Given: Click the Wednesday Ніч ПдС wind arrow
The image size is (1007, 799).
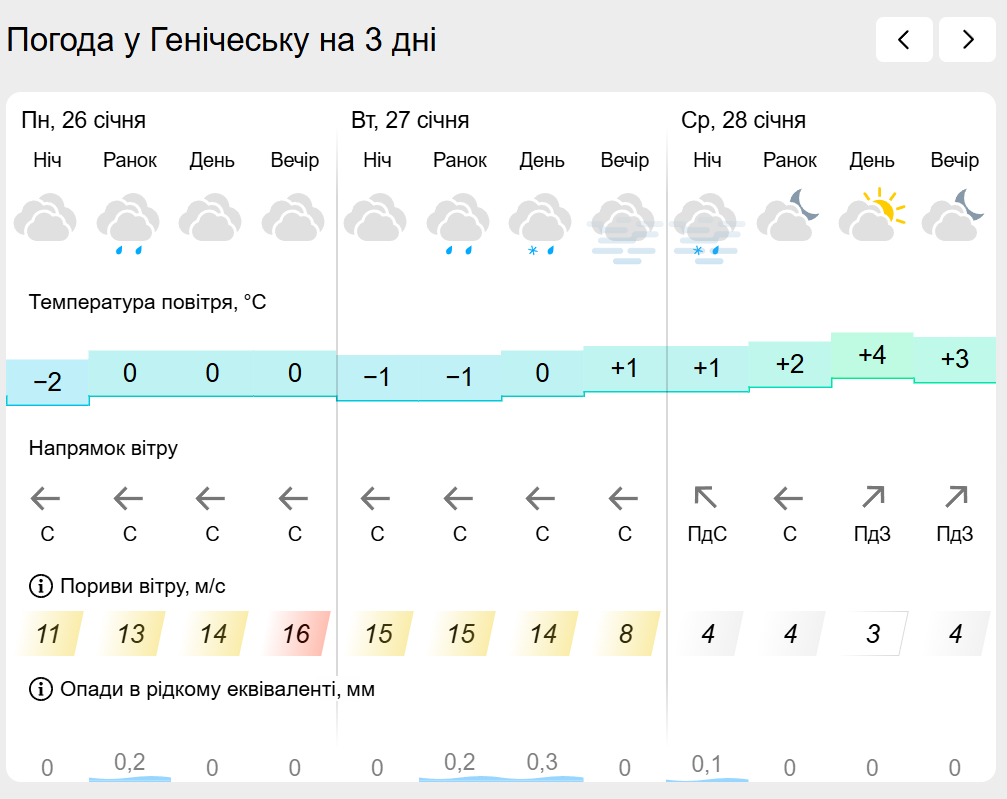Looking at the screenshot, I should (706, 497).
